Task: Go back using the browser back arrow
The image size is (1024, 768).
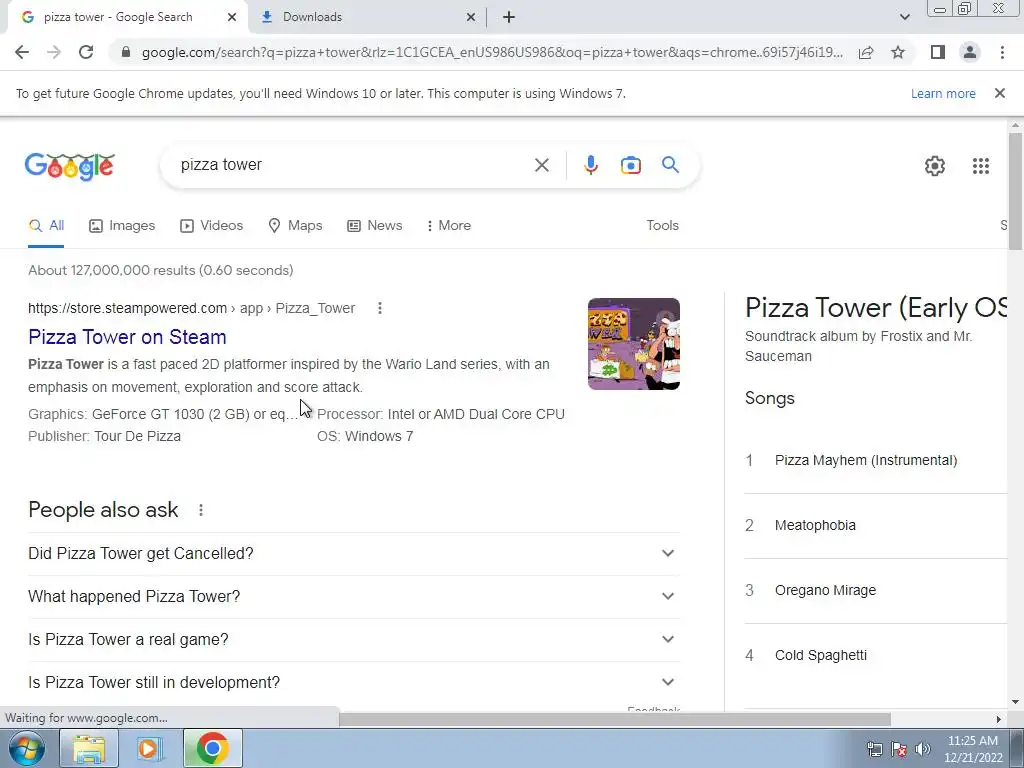Action: 22,52
